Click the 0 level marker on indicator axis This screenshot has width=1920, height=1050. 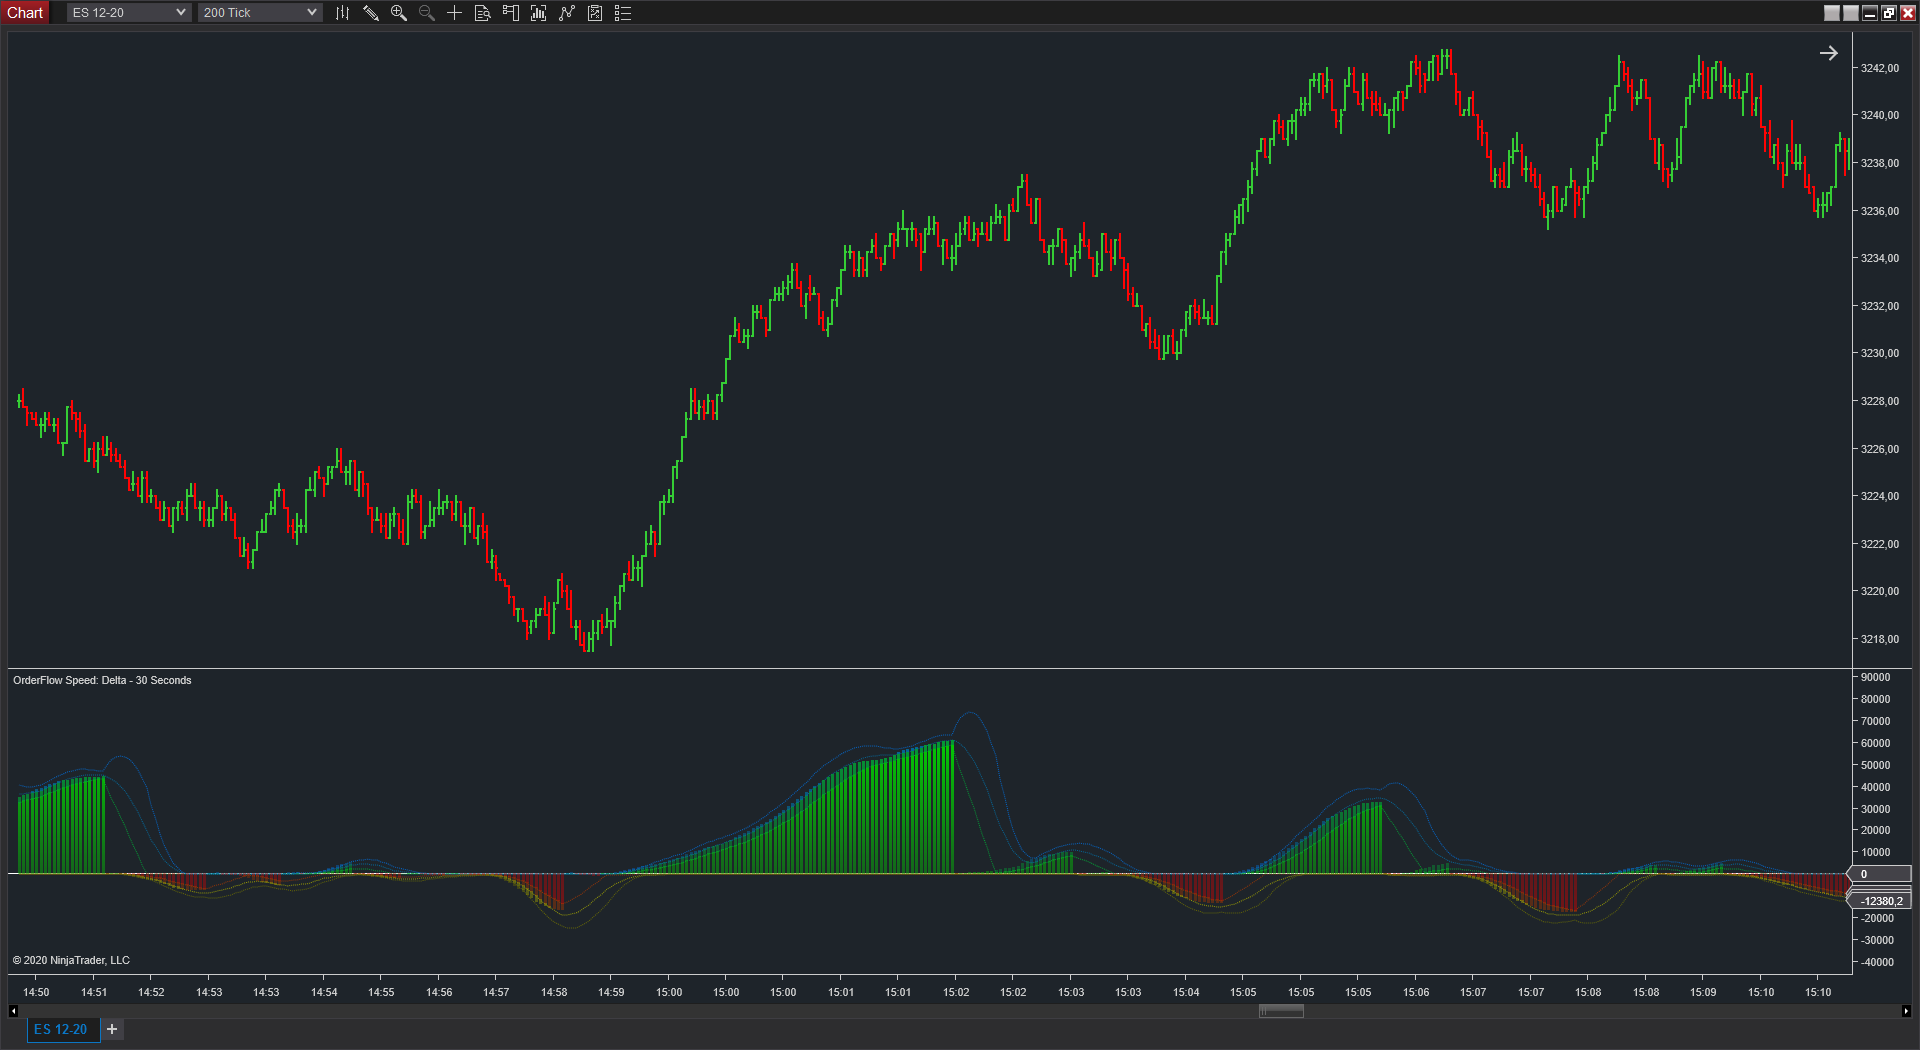click(x=1881, y=874)
